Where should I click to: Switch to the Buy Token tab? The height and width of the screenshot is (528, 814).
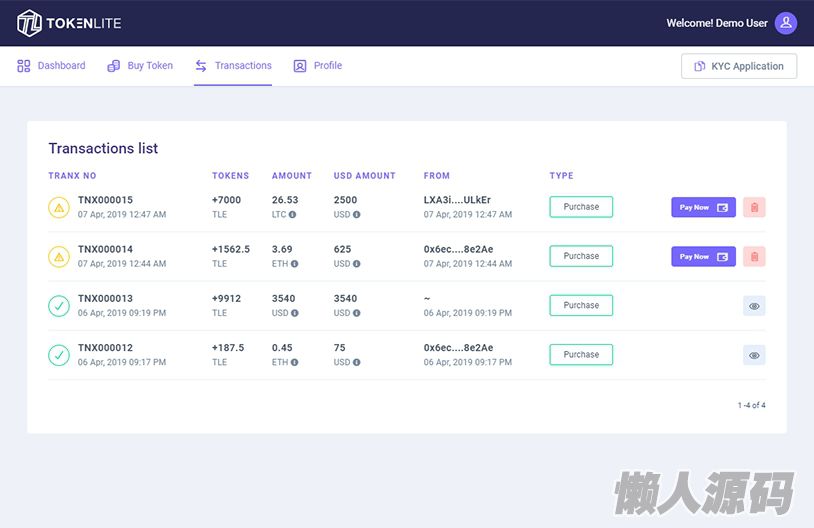point(140,66)
